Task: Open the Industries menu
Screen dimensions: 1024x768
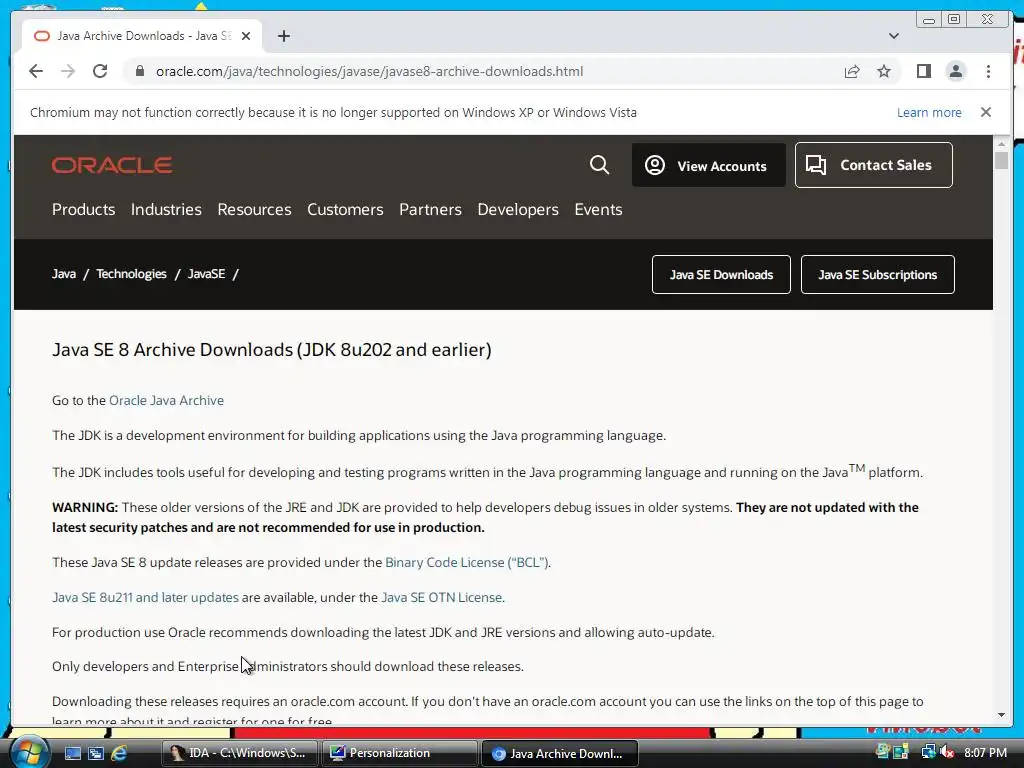Action: pyautogui.click(x=166, y=210)
